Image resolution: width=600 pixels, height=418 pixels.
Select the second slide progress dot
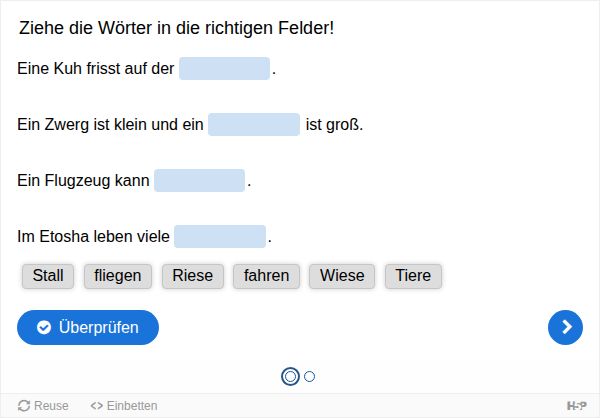tap(309, 377)
